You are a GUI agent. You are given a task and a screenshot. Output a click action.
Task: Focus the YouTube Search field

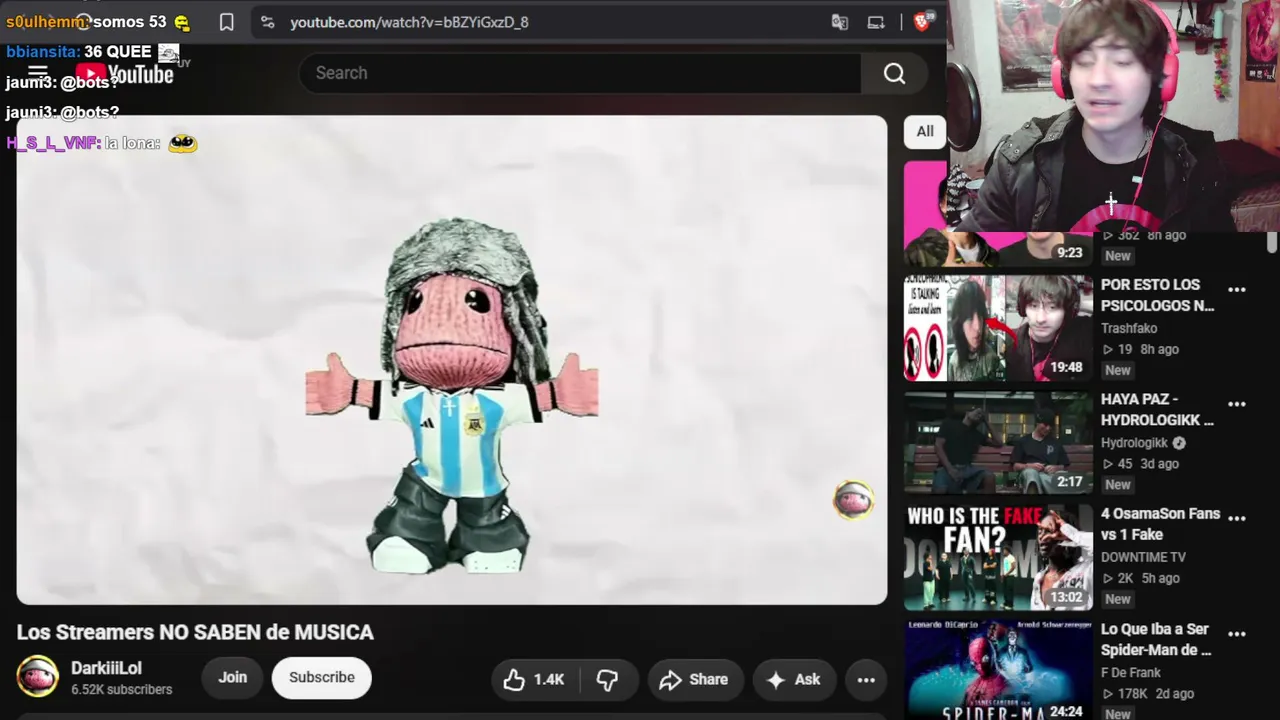(580, 73)
